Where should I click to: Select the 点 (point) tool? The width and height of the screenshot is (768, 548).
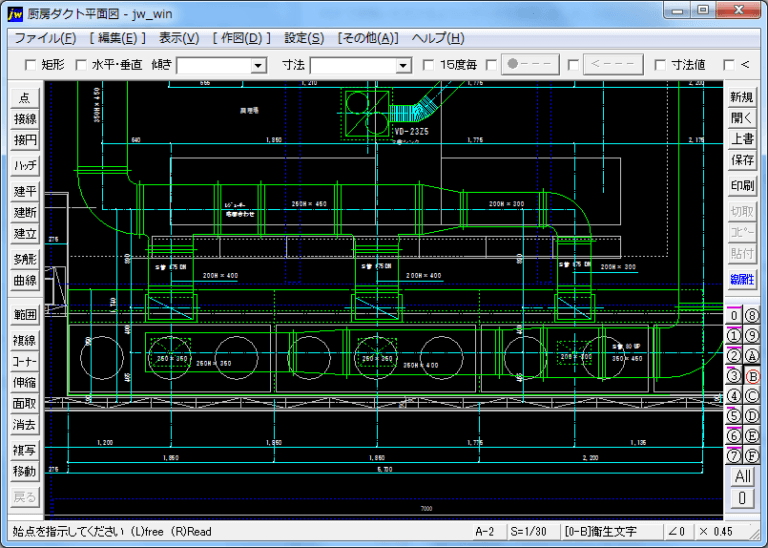(24, 98)
